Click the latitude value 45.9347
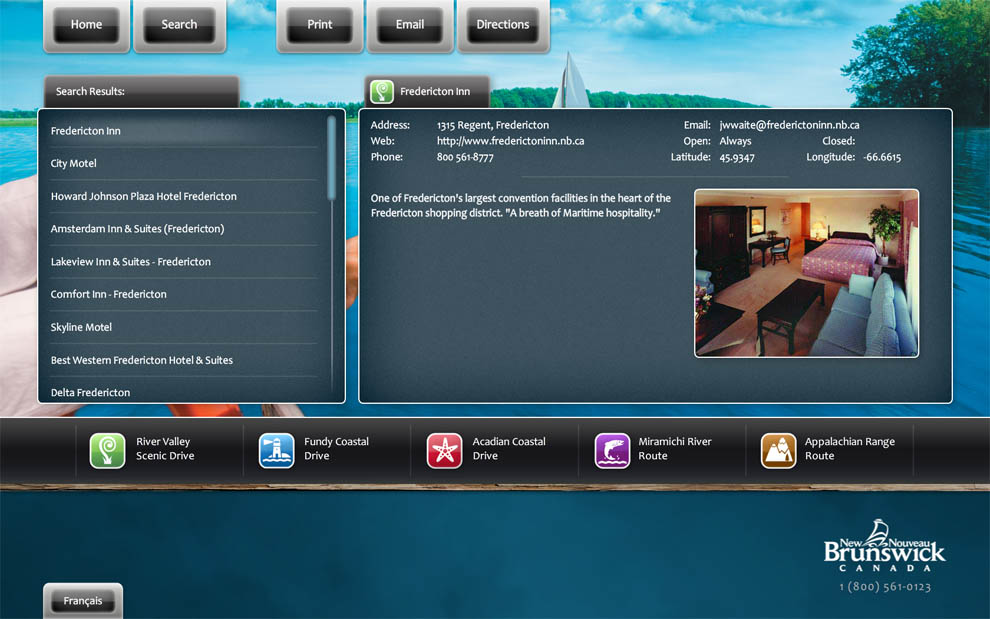990x619 pixels. [737, 157]
